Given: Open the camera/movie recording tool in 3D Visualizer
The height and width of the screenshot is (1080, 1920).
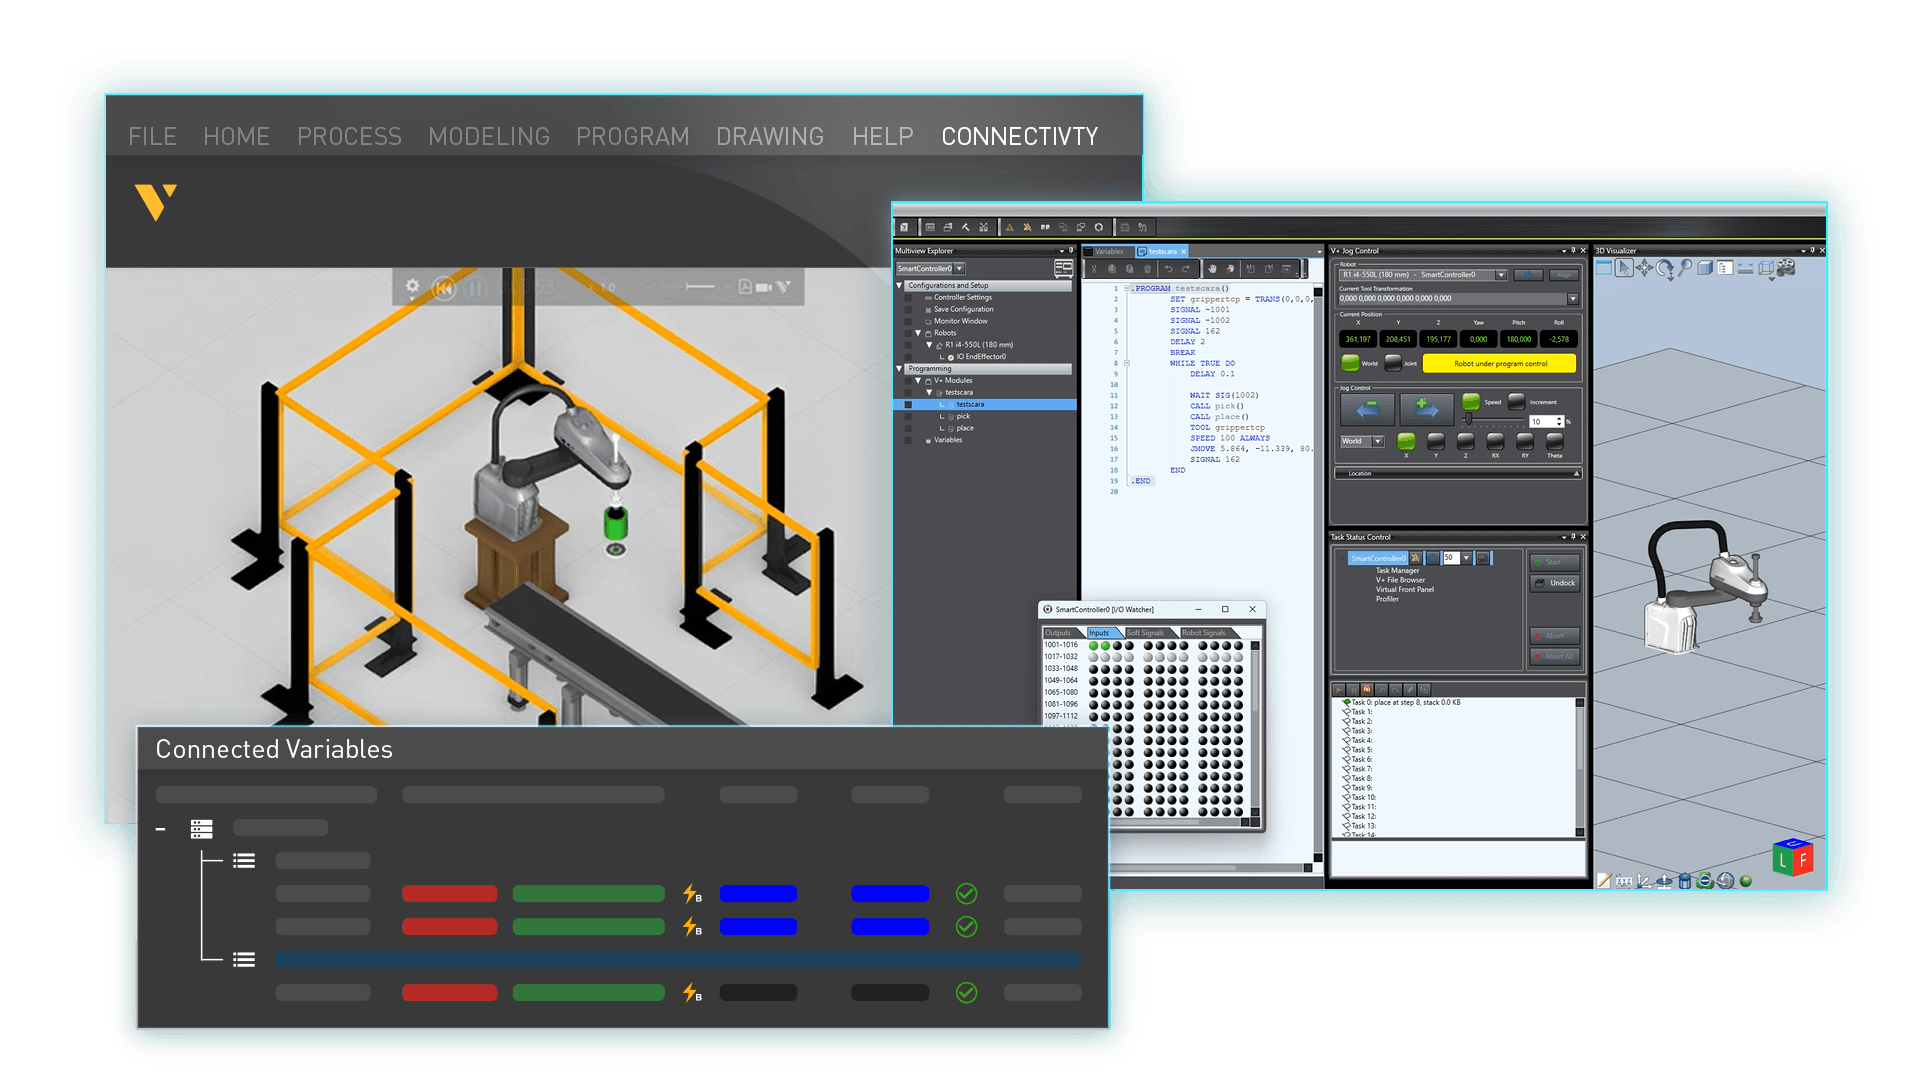Looking at the screenshot, I should click(1785, 268).
